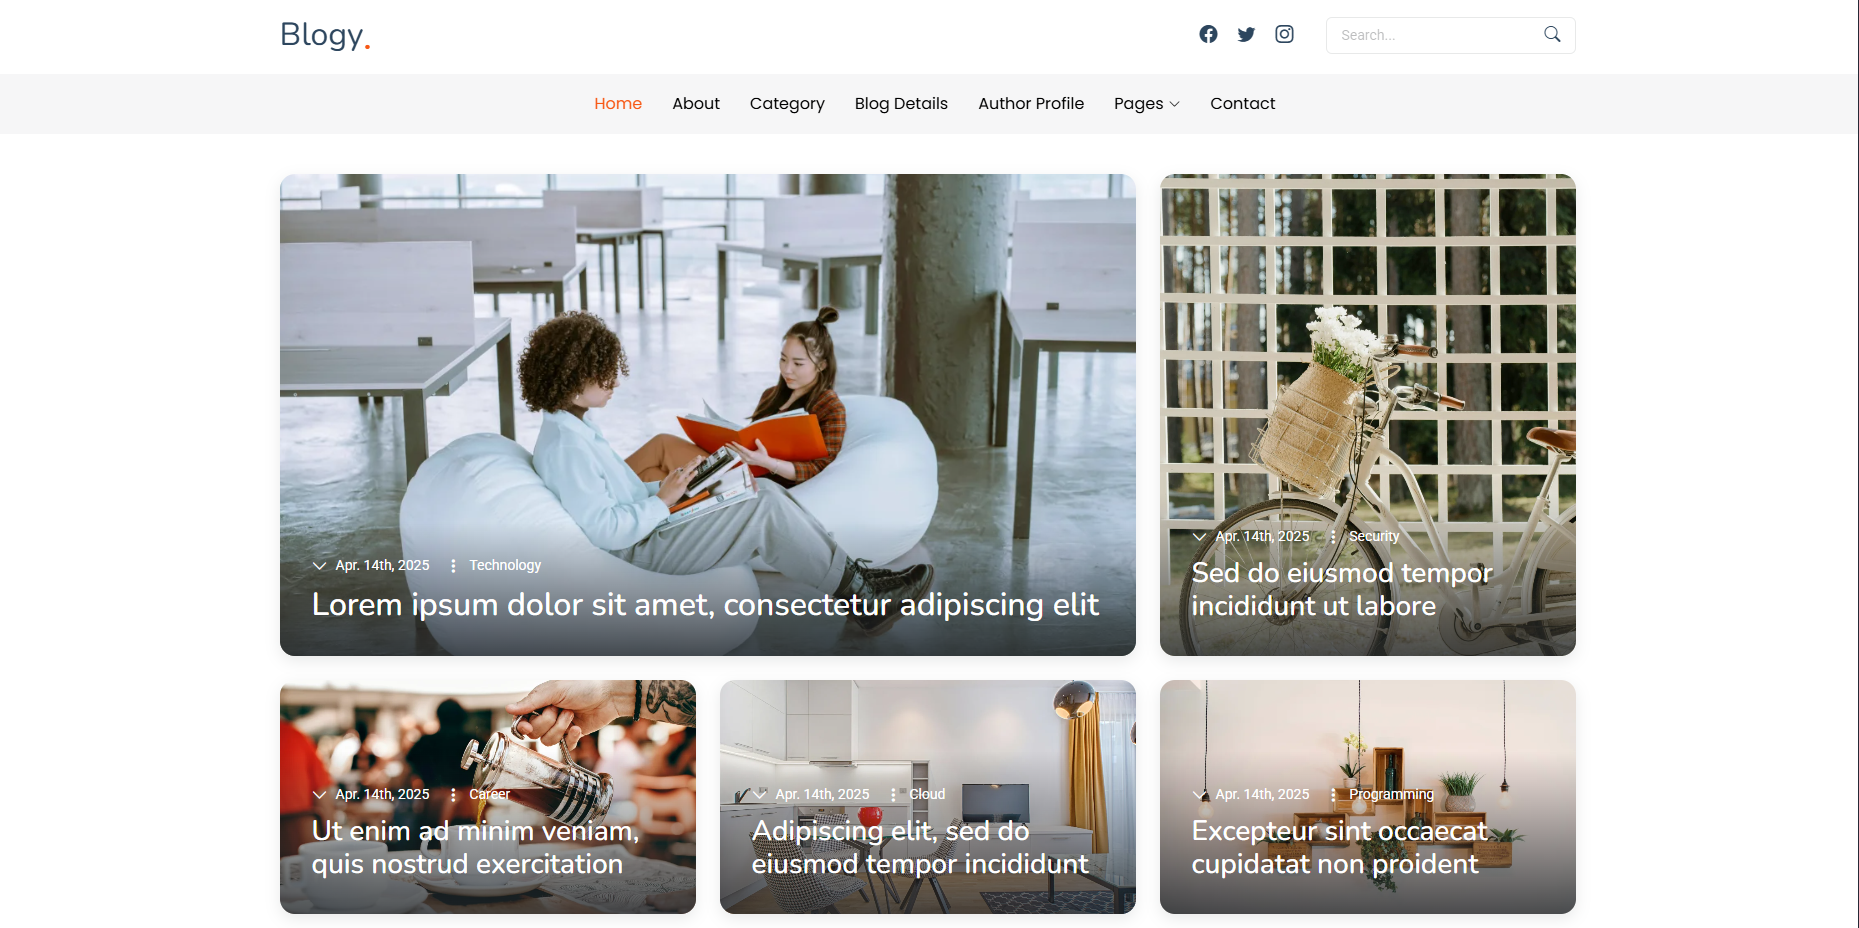Click the Blogy logo
Image resolution: width=1859 pixels, height=928 pixels.
click(325, 35)
